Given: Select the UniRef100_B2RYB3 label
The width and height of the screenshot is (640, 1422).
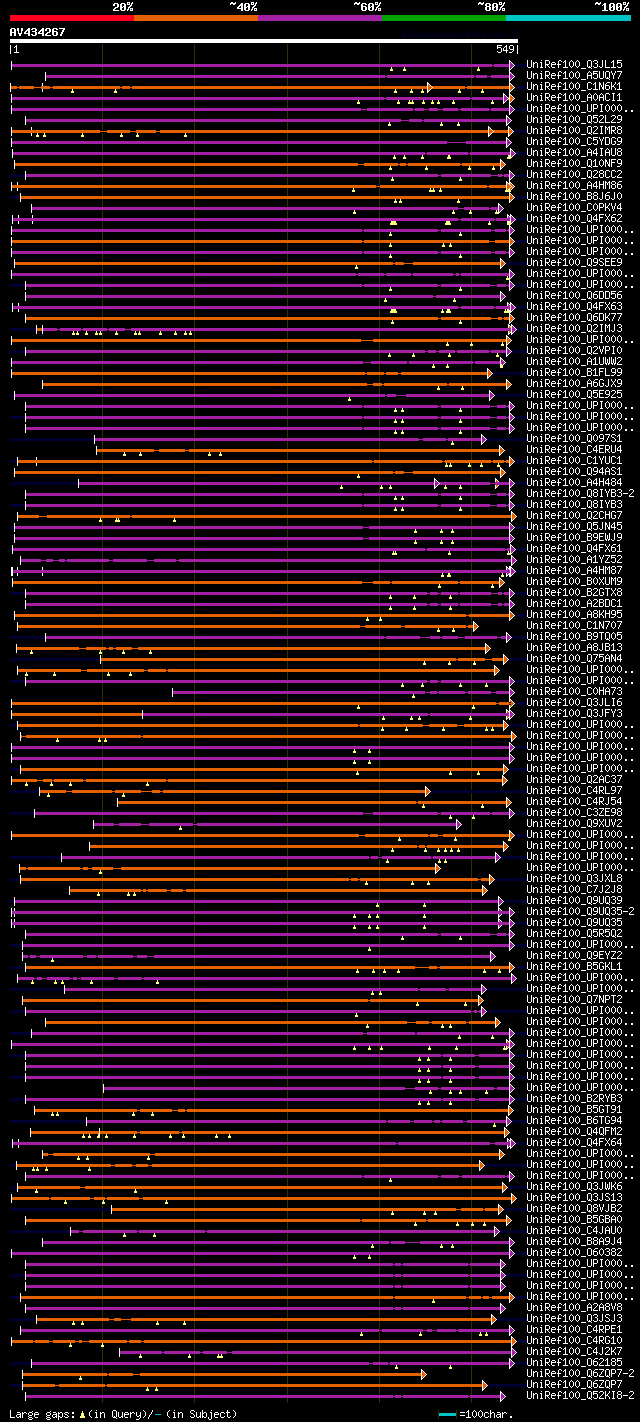Looking at the screenshot, I should [574, 1098].
